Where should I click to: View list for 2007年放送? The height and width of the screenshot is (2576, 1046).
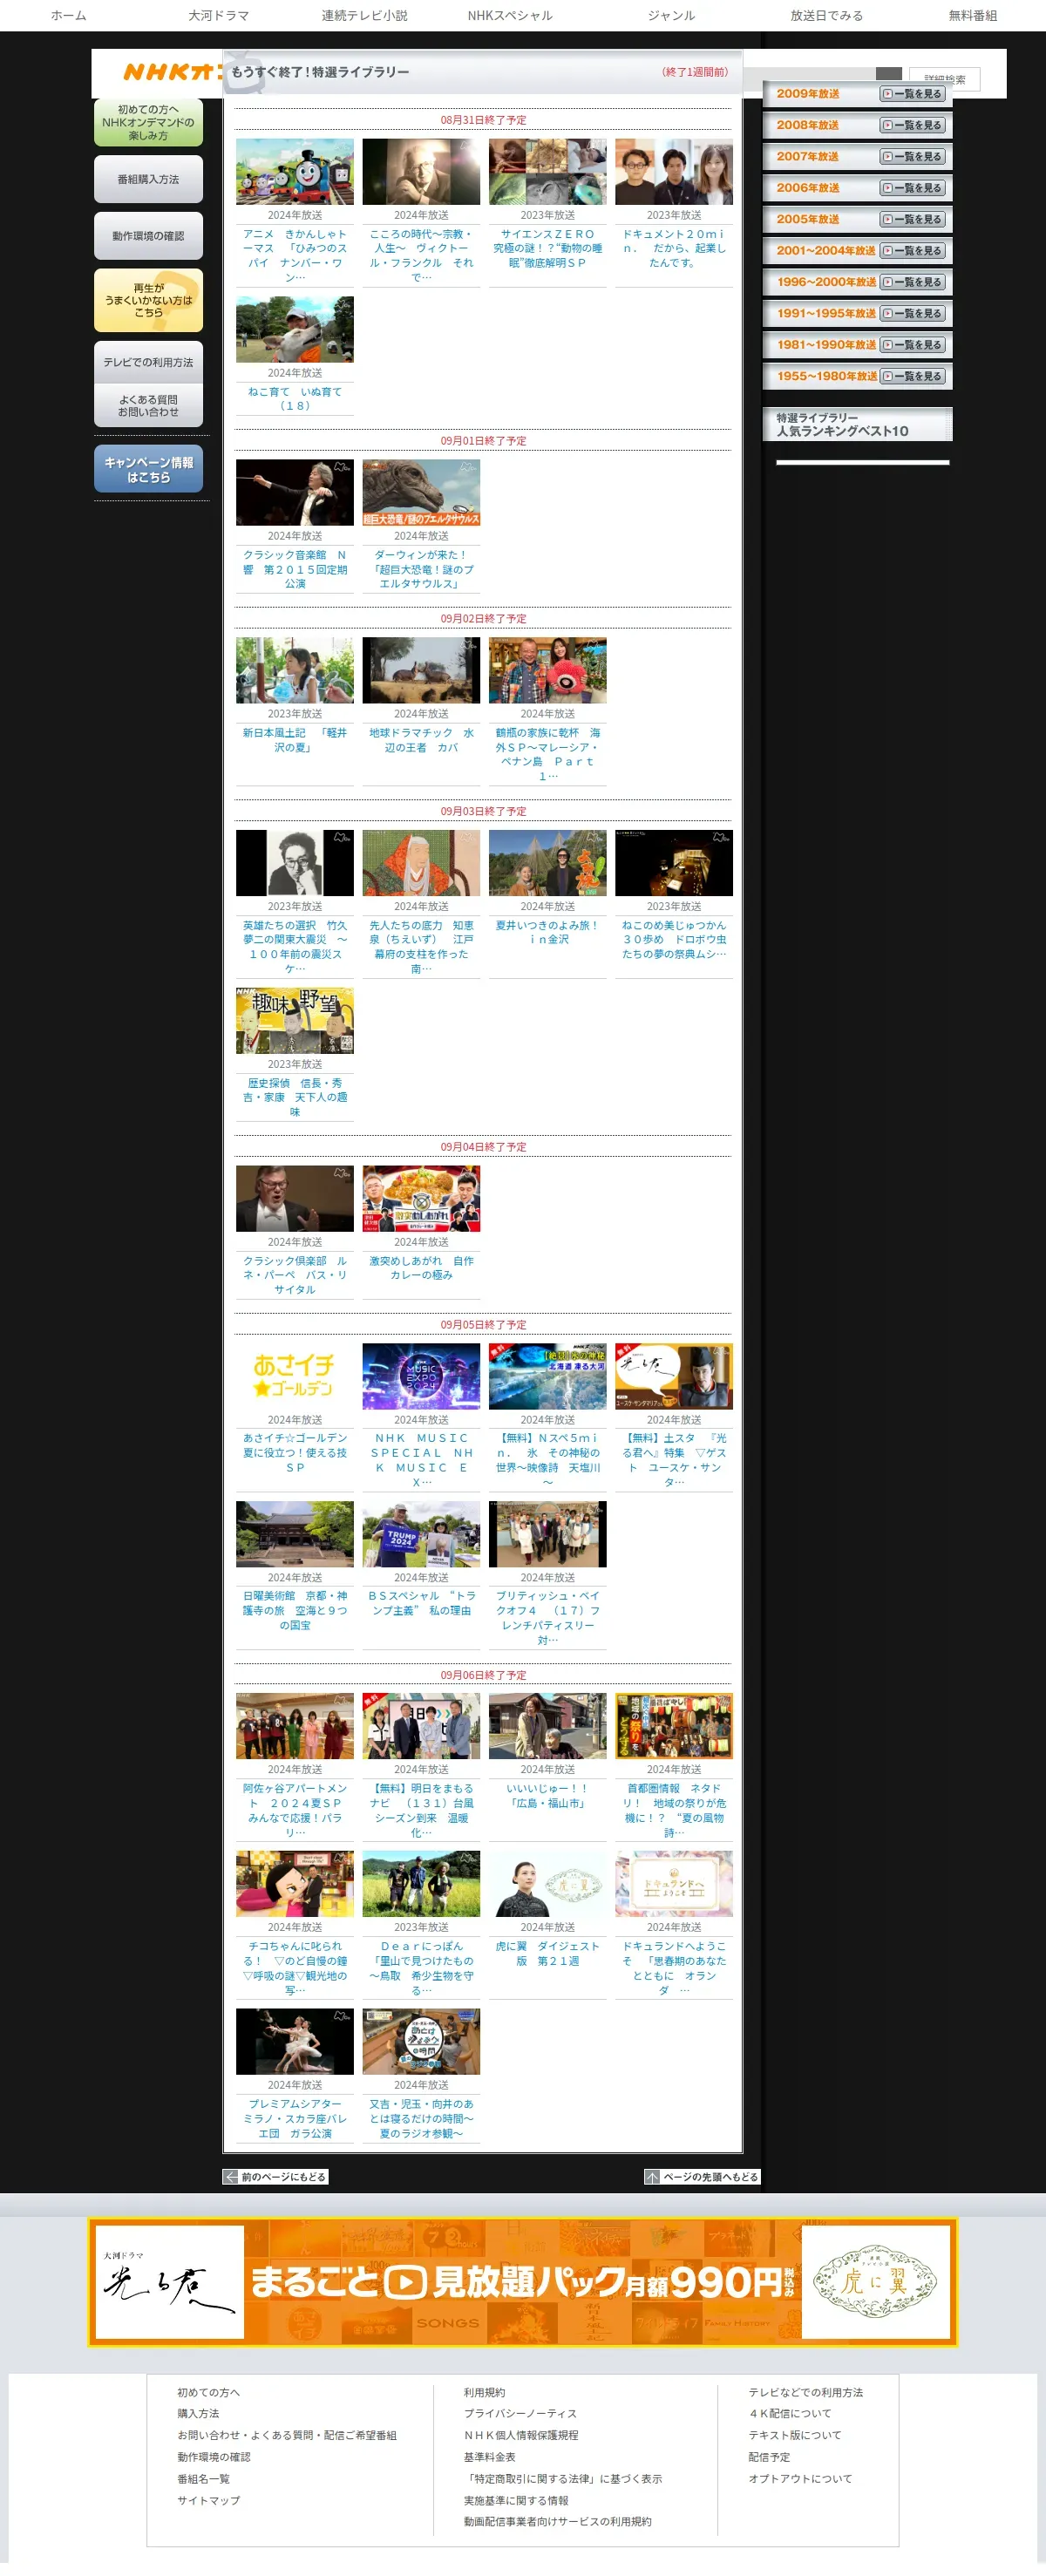tap(912, 156)
